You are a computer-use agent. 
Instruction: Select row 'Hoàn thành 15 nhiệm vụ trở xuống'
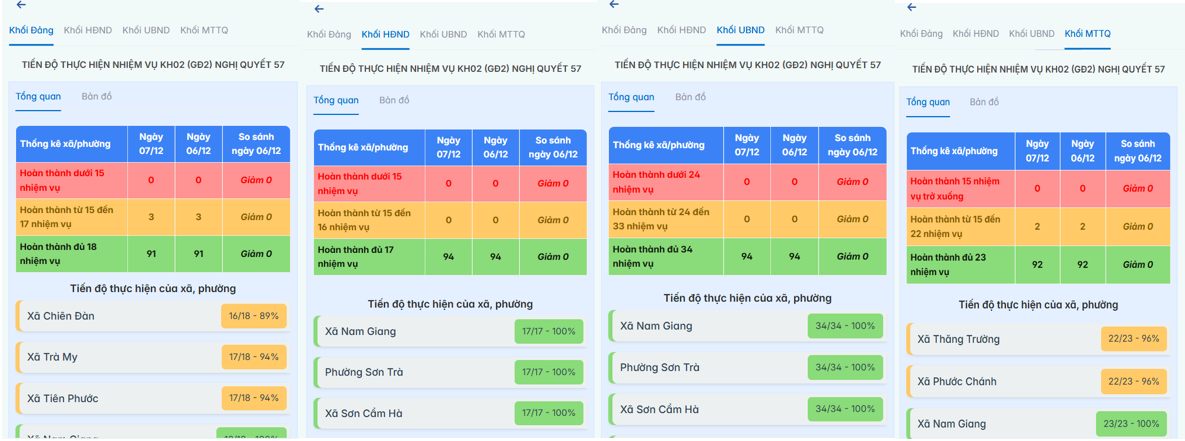1037,188
